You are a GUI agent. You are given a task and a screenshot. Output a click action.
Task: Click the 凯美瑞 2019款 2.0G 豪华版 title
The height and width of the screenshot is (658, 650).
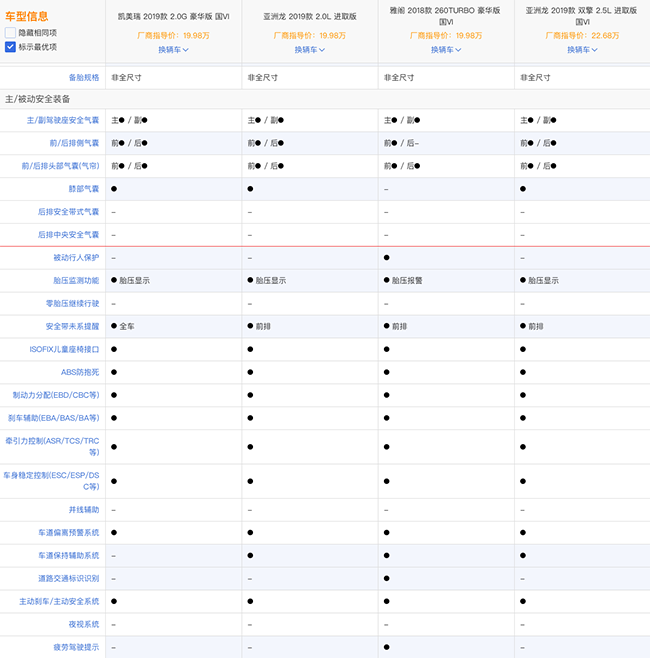point(173,16)
